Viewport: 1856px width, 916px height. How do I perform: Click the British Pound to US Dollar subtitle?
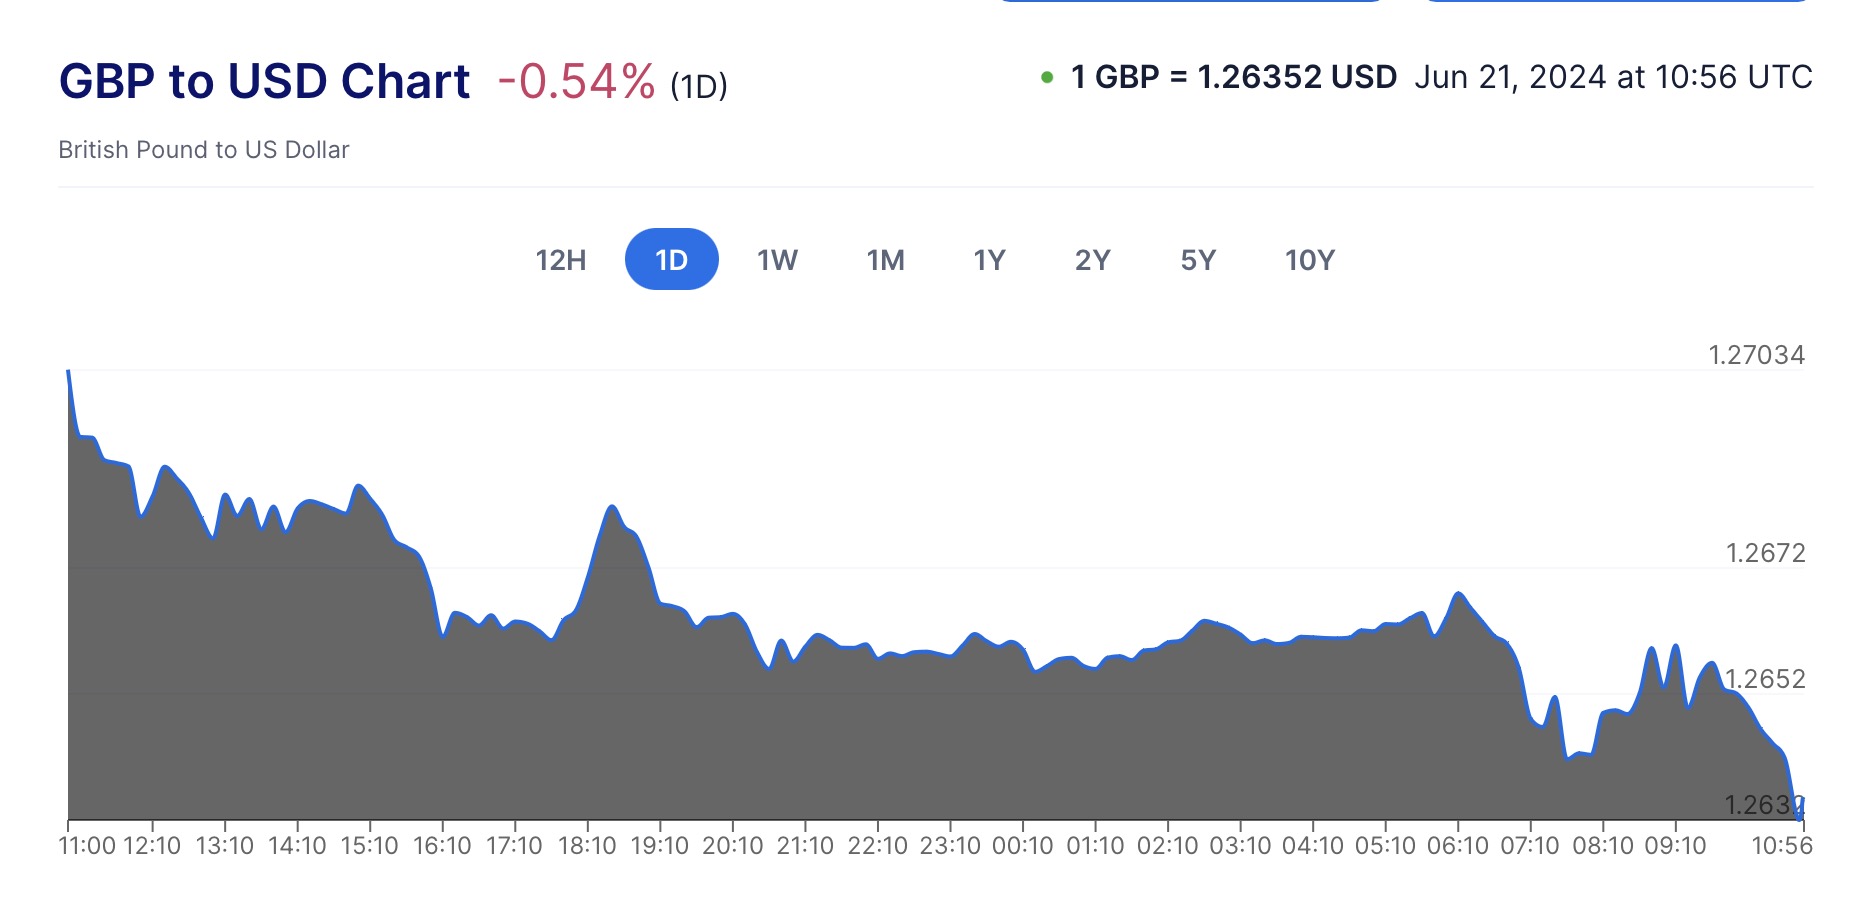[204, 150]
